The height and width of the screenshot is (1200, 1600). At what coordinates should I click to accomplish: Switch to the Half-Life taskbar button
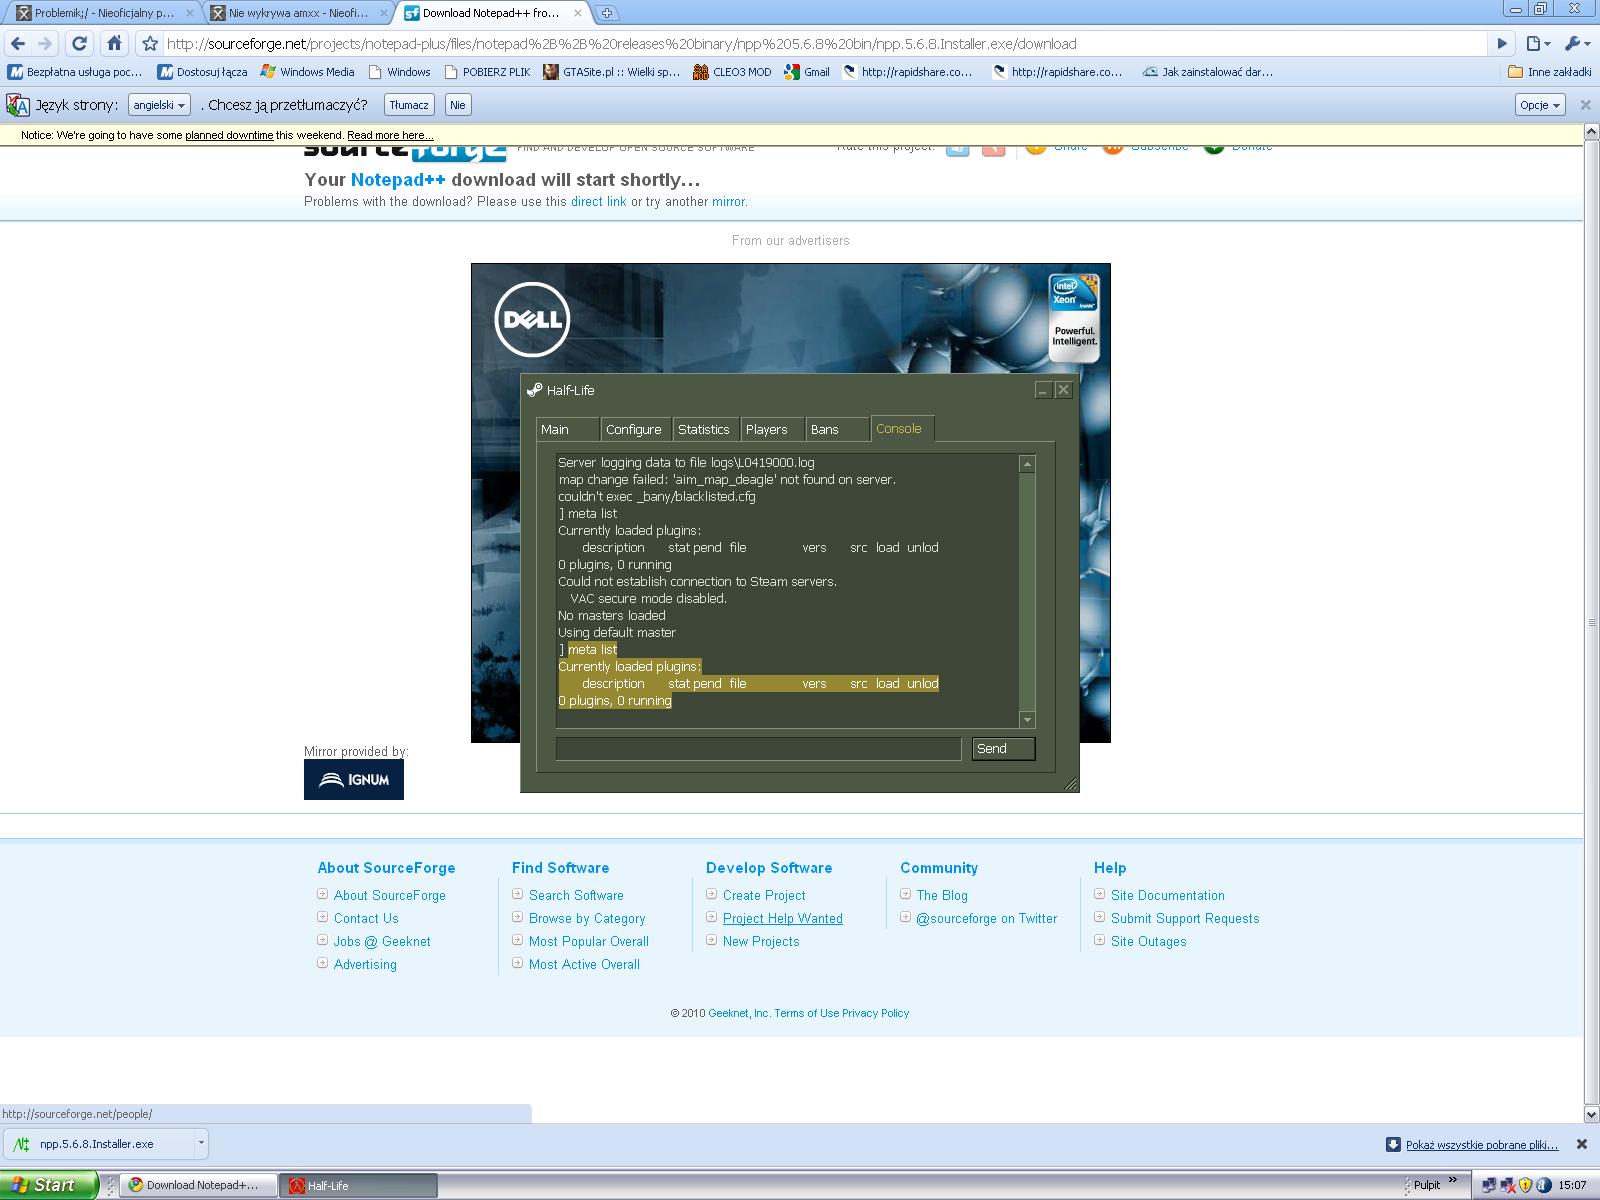point(358,1185)
